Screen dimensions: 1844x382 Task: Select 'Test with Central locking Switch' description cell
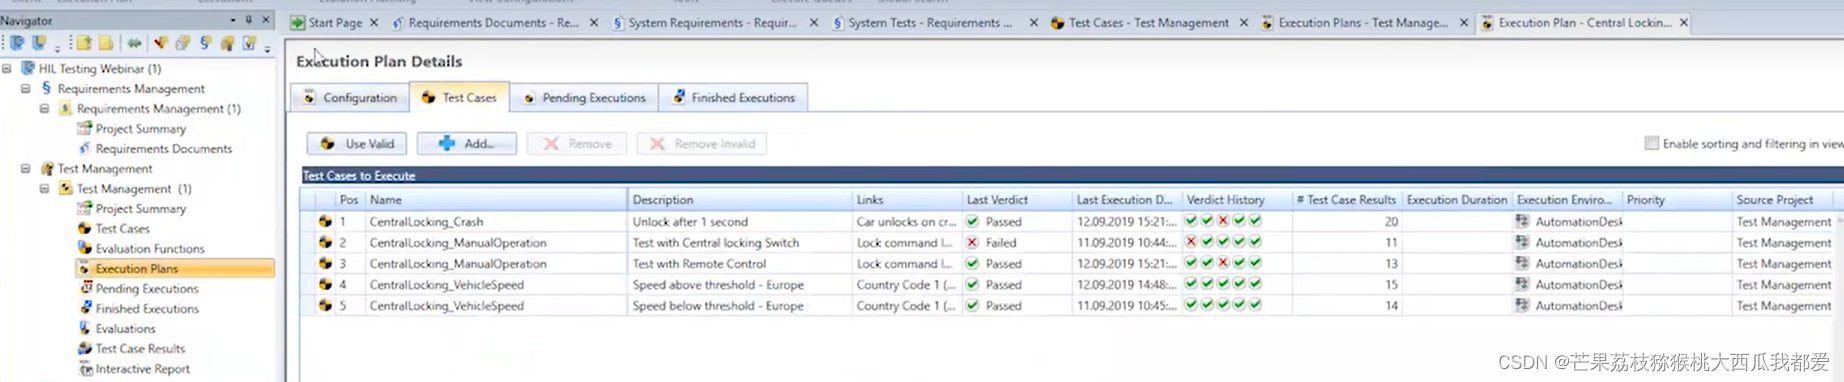tap(739, 243)
